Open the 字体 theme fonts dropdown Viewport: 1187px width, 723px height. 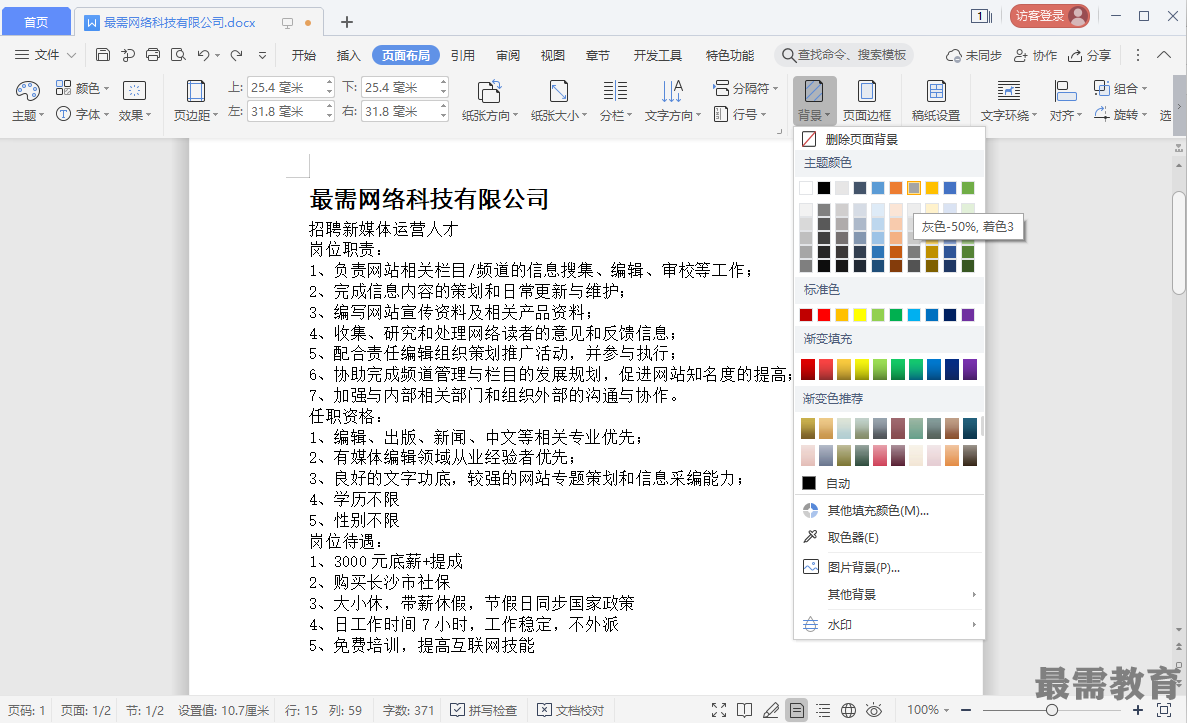[83, 114]
